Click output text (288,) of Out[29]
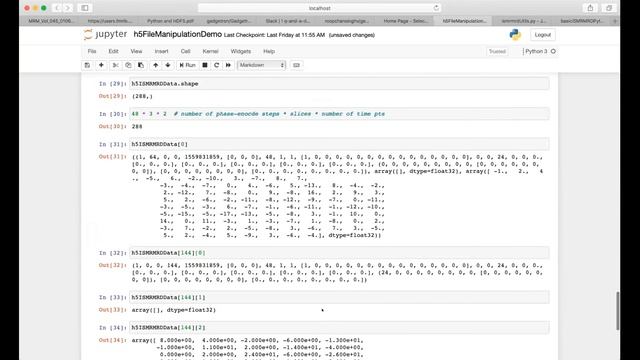This screenshot has height=360, width=640. 142,96
